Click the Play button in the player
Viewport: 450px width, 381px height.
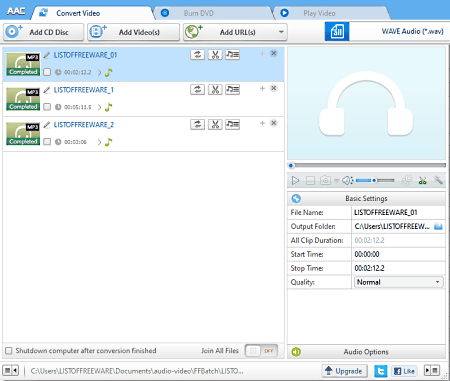295,180
